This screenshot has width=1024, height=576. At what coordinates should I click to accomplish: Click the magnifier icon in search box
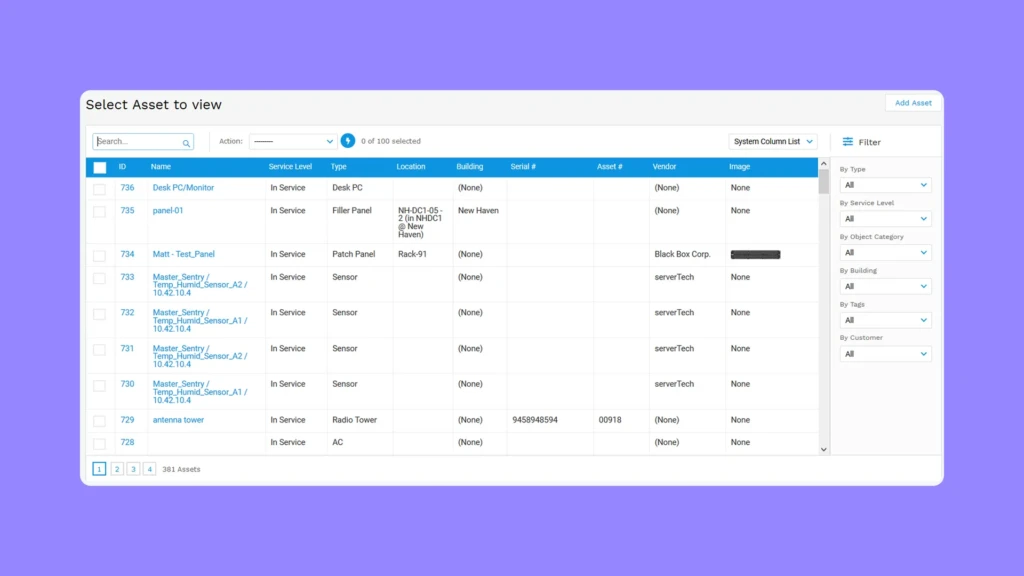pos(186,143)
